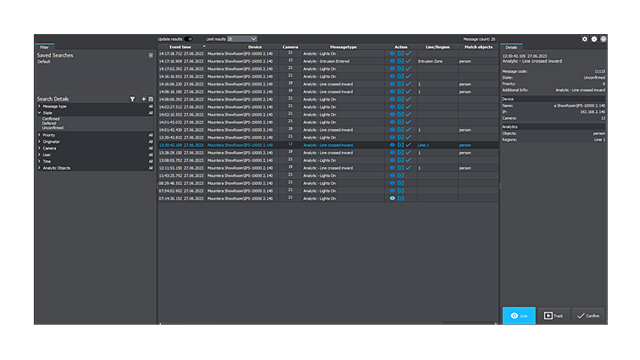Viewport: 640px width, 360px height.
Task: Click the save icon beside Search Details
Action: (151, 99)
